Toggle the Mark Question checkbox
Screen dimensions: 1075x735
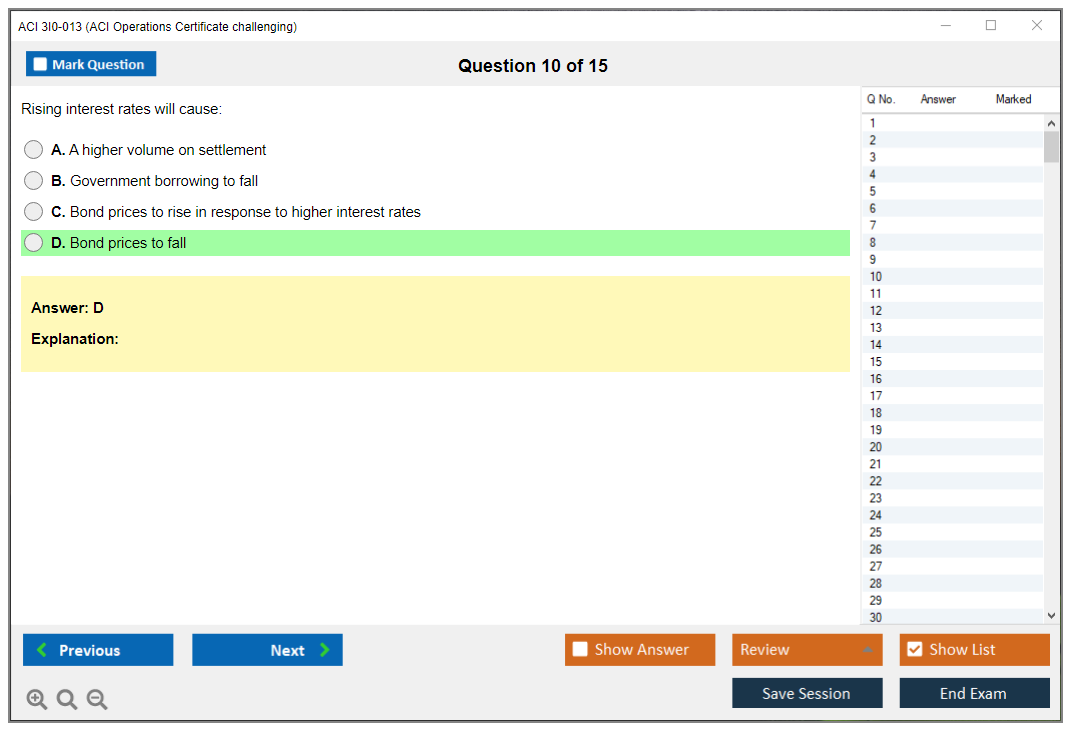point(40,65)
